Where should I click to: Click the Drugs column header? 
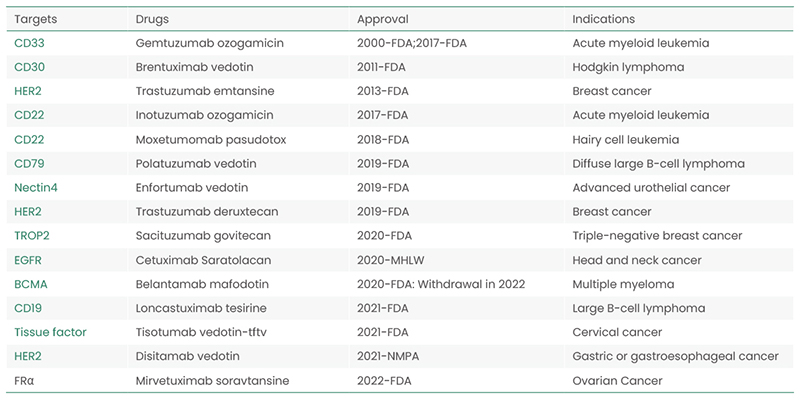click(x=152, y=19)
